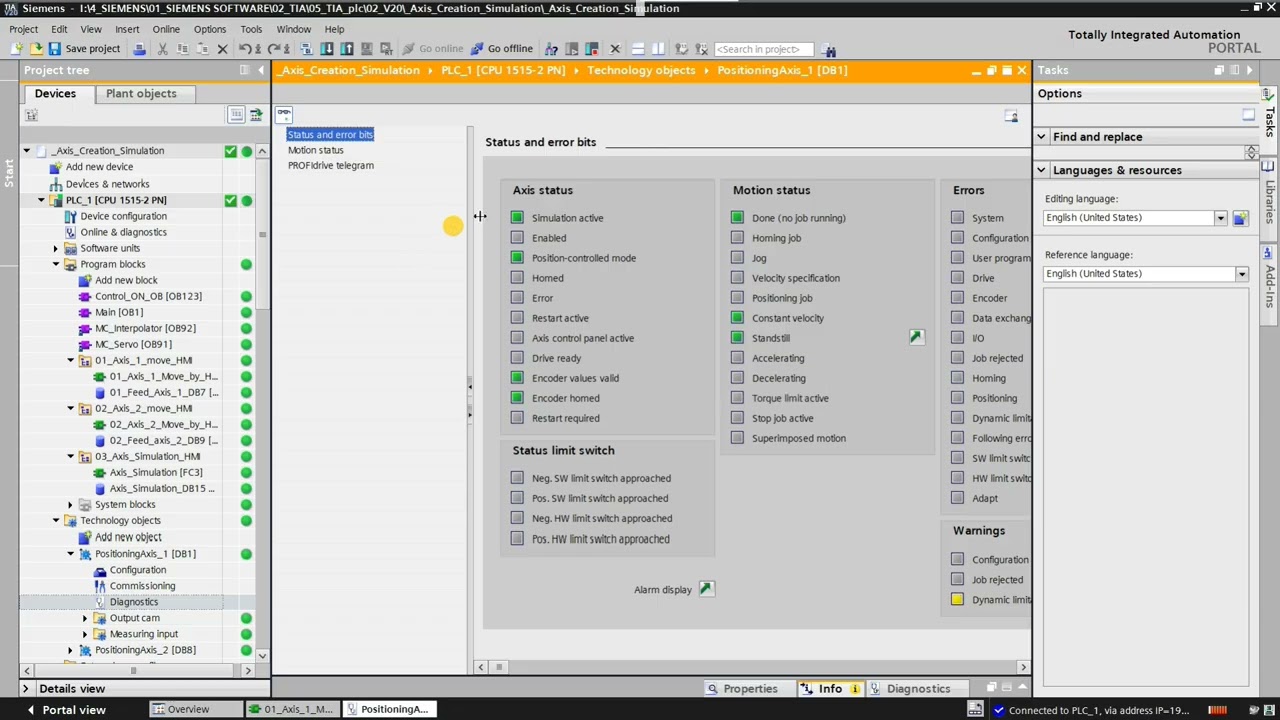Viewport: 1280px width, 720px height.
Task: Click the Simulation active status indicator
Action: pyautogui.click(x=517, y=218)
